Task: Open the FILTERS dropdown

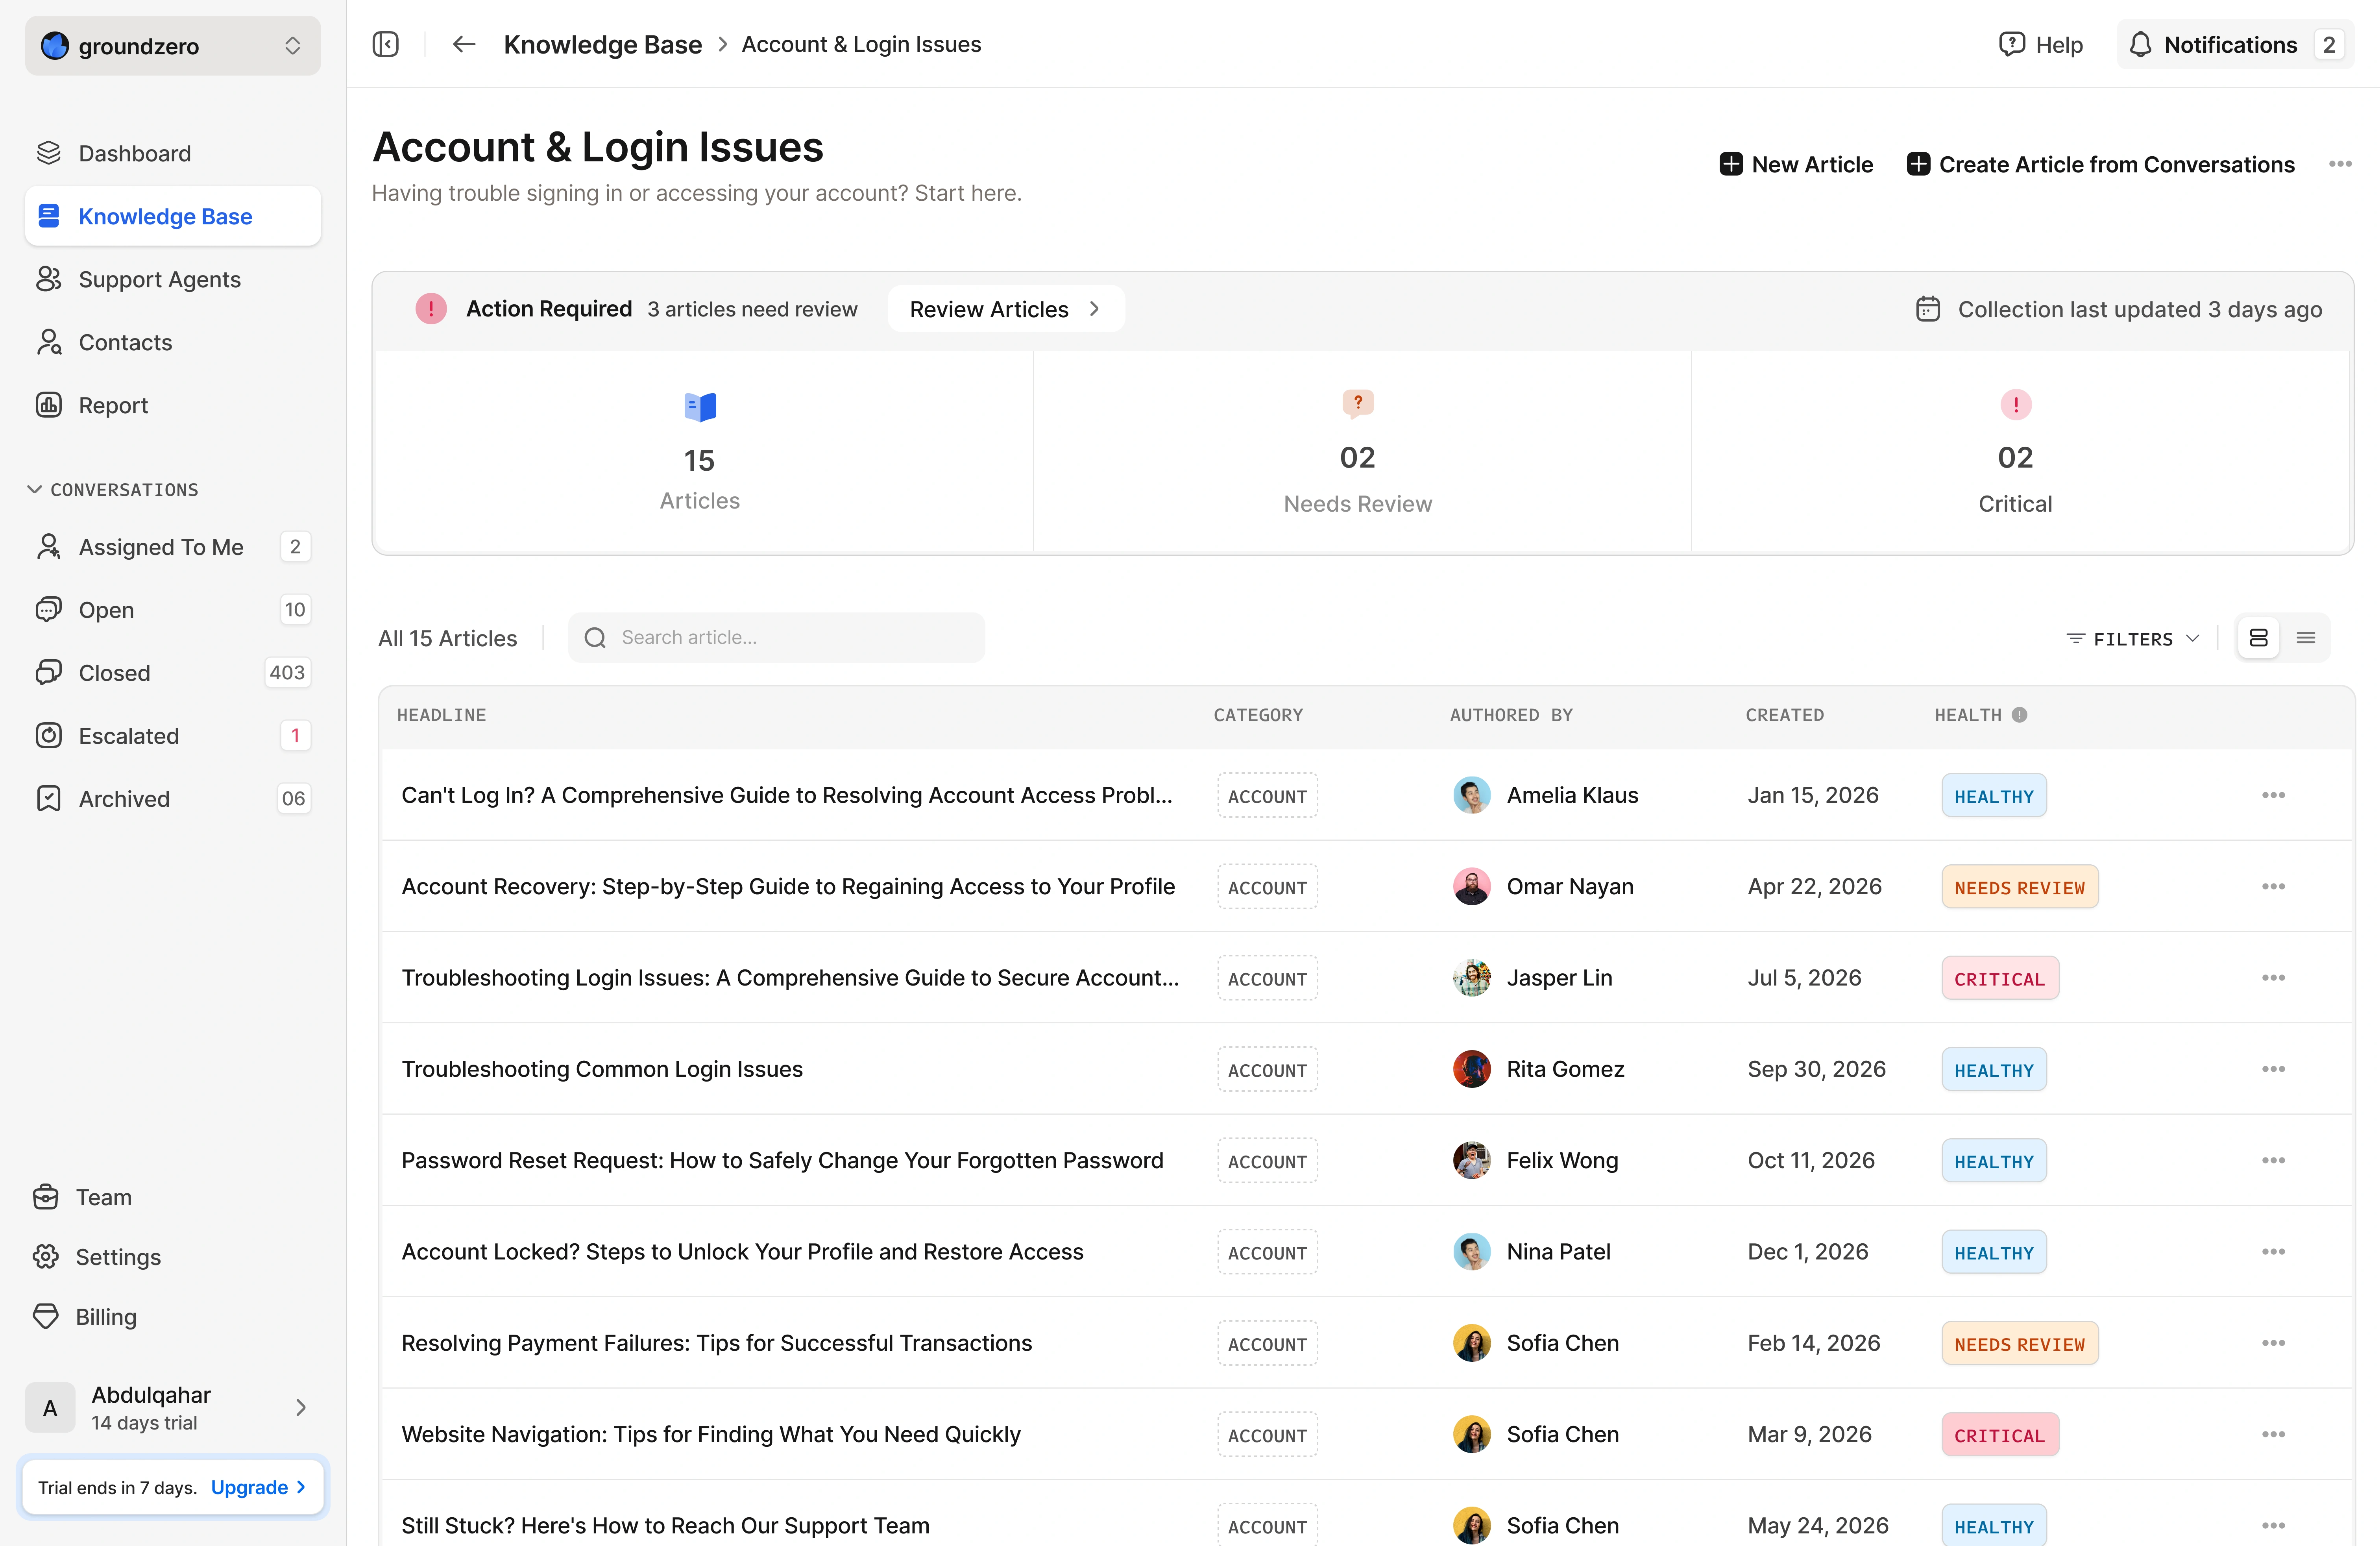Action: tap(2133, 638)
